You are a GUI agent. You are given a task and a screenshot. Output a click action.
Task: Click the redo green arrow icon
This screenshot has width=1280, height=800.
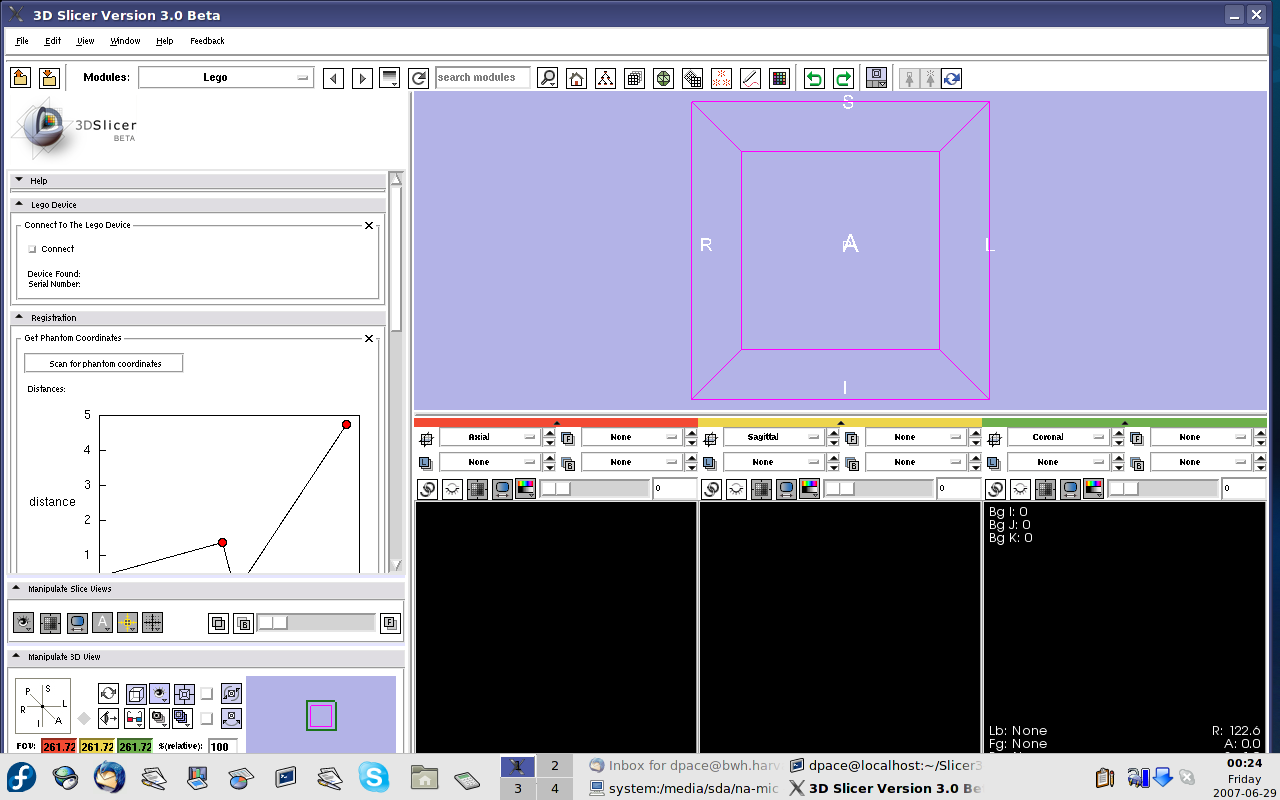point(843,78)
